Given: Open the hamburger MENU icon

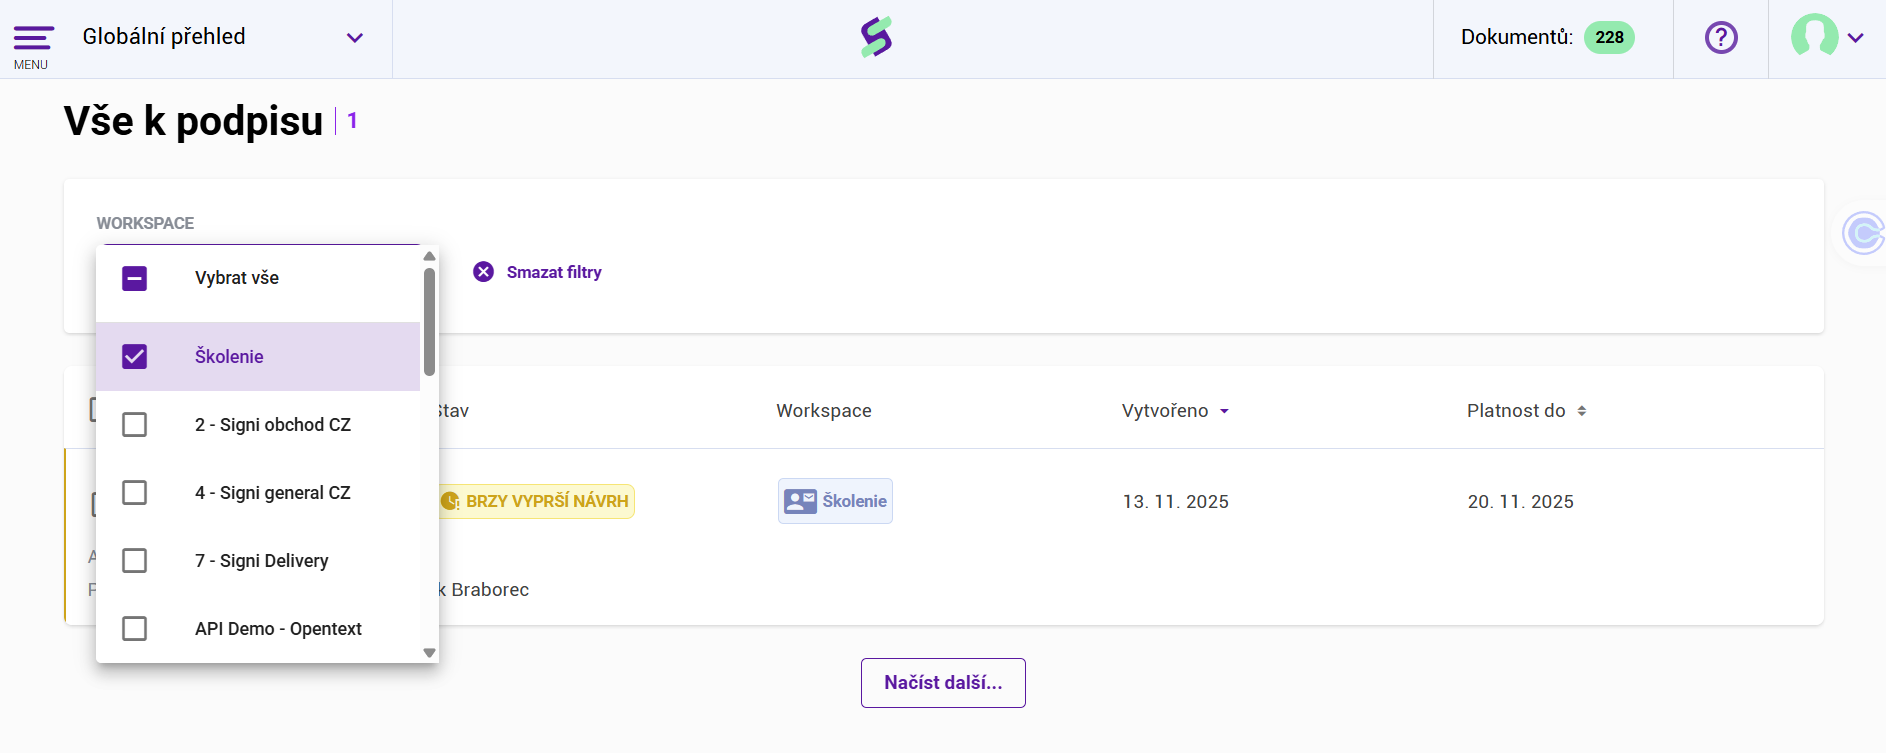Looking at the screenshot, I should point(33,38).
